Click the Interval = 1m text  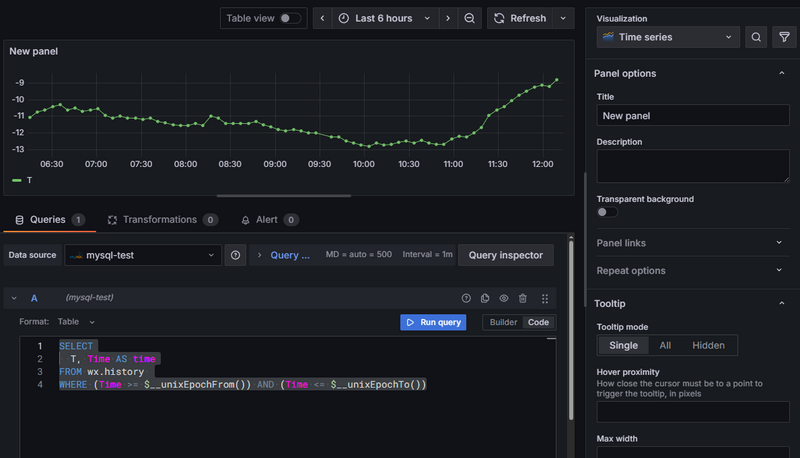[x=428, y=254]
